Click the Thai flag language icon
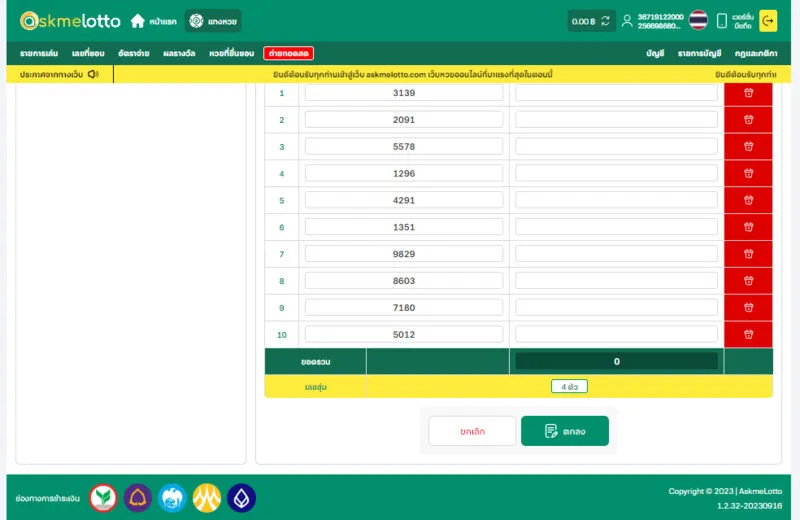Image resolution: width=800 pixels, height=520 pixels. pos(698,21)
